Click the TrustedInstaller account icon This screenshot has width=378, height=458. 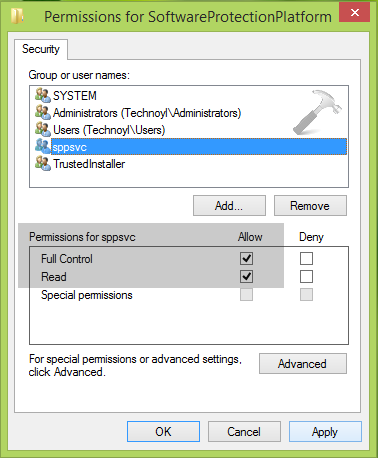[43, 163]
